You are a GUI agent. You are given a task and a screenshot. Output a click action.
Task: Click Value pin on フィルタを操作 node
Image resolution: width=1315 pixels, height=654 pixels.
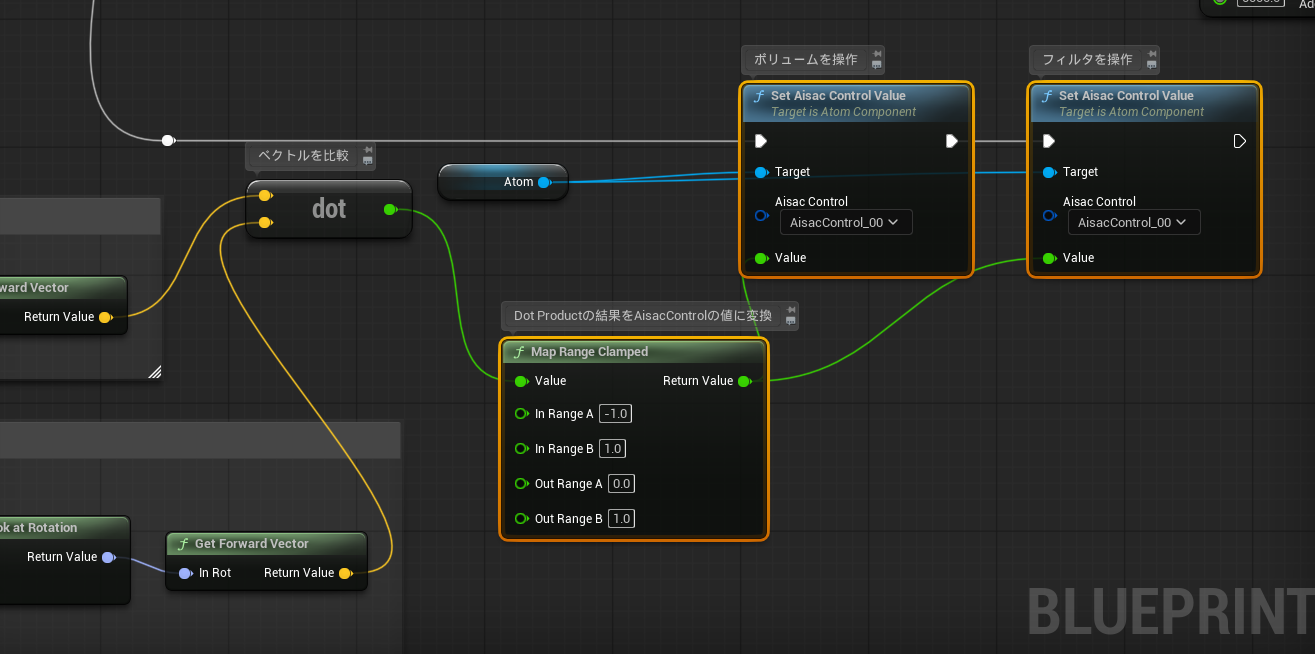click(1049, 258)
